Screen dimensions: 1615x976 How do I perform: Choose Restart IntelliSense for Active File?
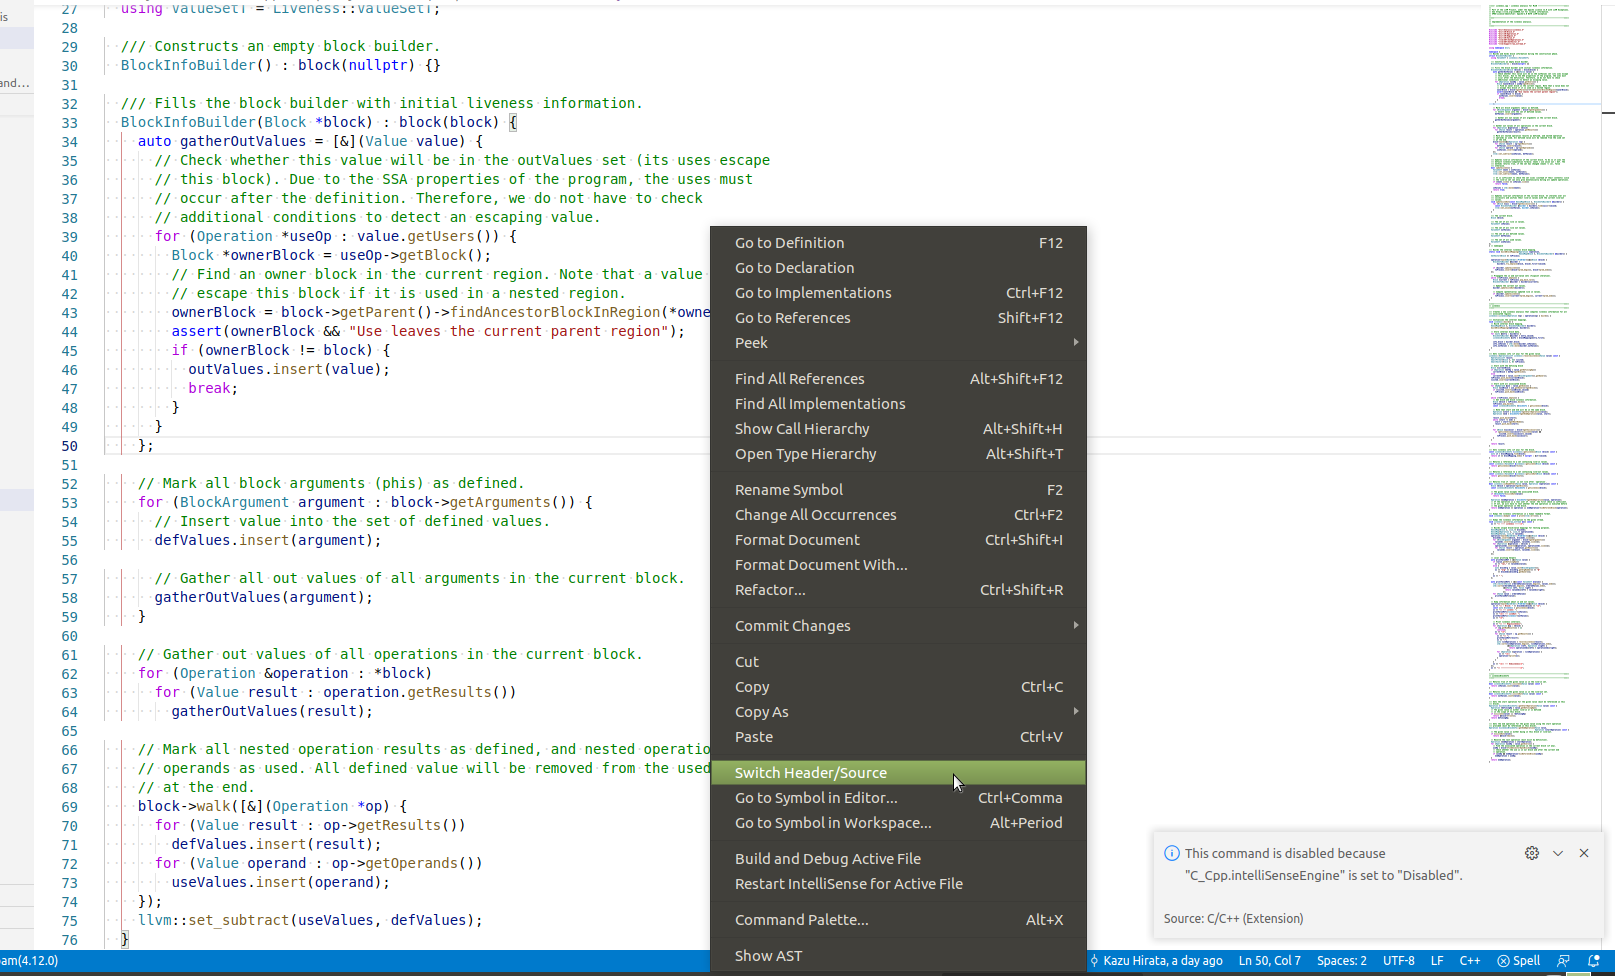tap(898, 884)
